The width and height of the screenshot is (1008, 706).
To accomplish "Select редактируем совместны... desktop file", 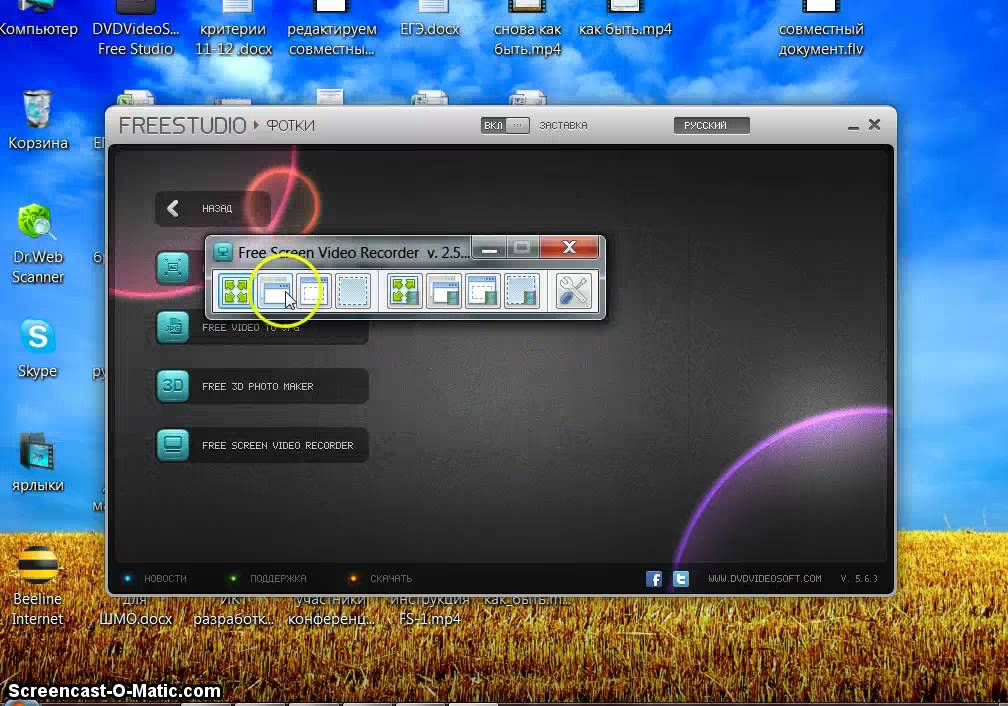I will 332,29.
